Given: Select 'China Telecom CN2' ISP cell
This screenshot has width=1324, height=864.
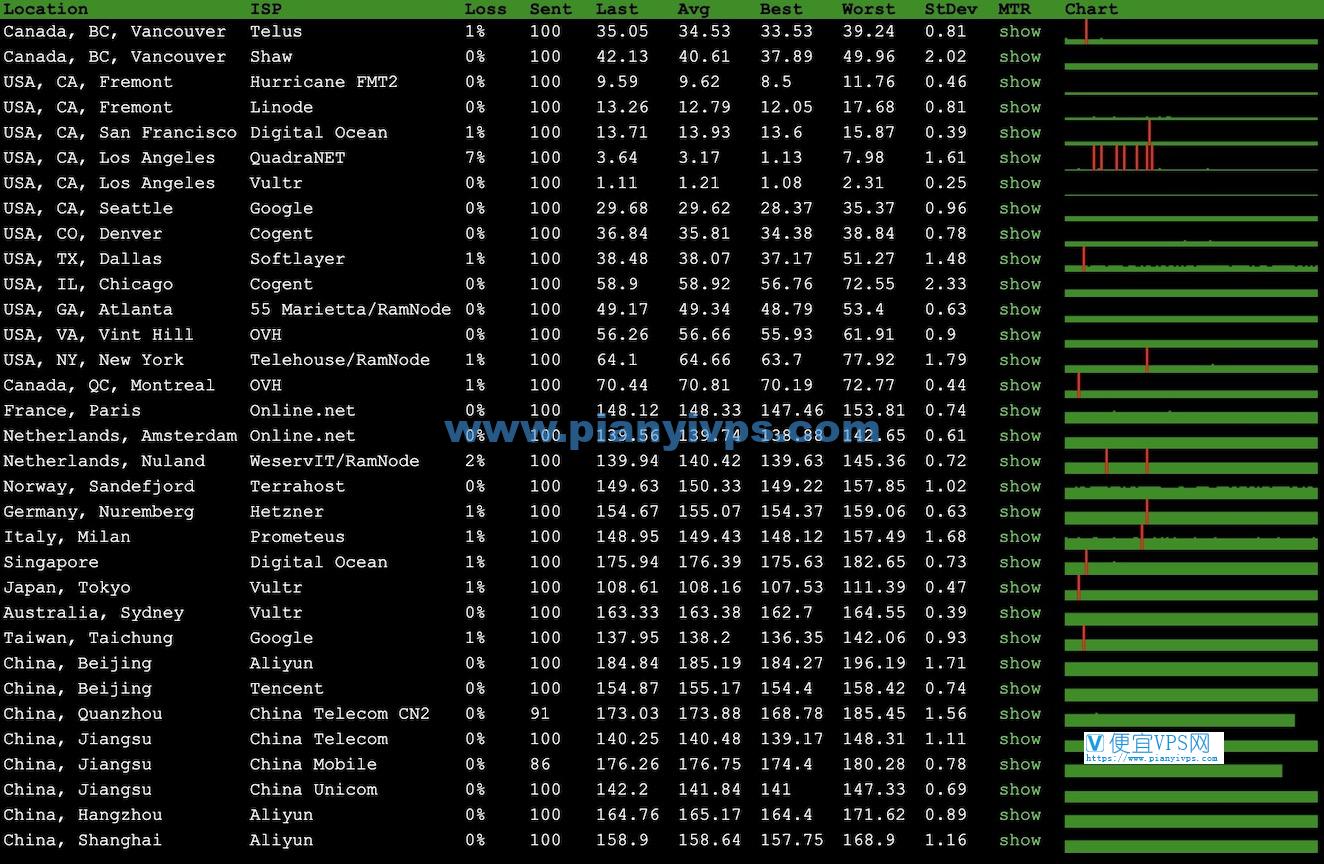Looking at the screenshot, I should 340,713.
